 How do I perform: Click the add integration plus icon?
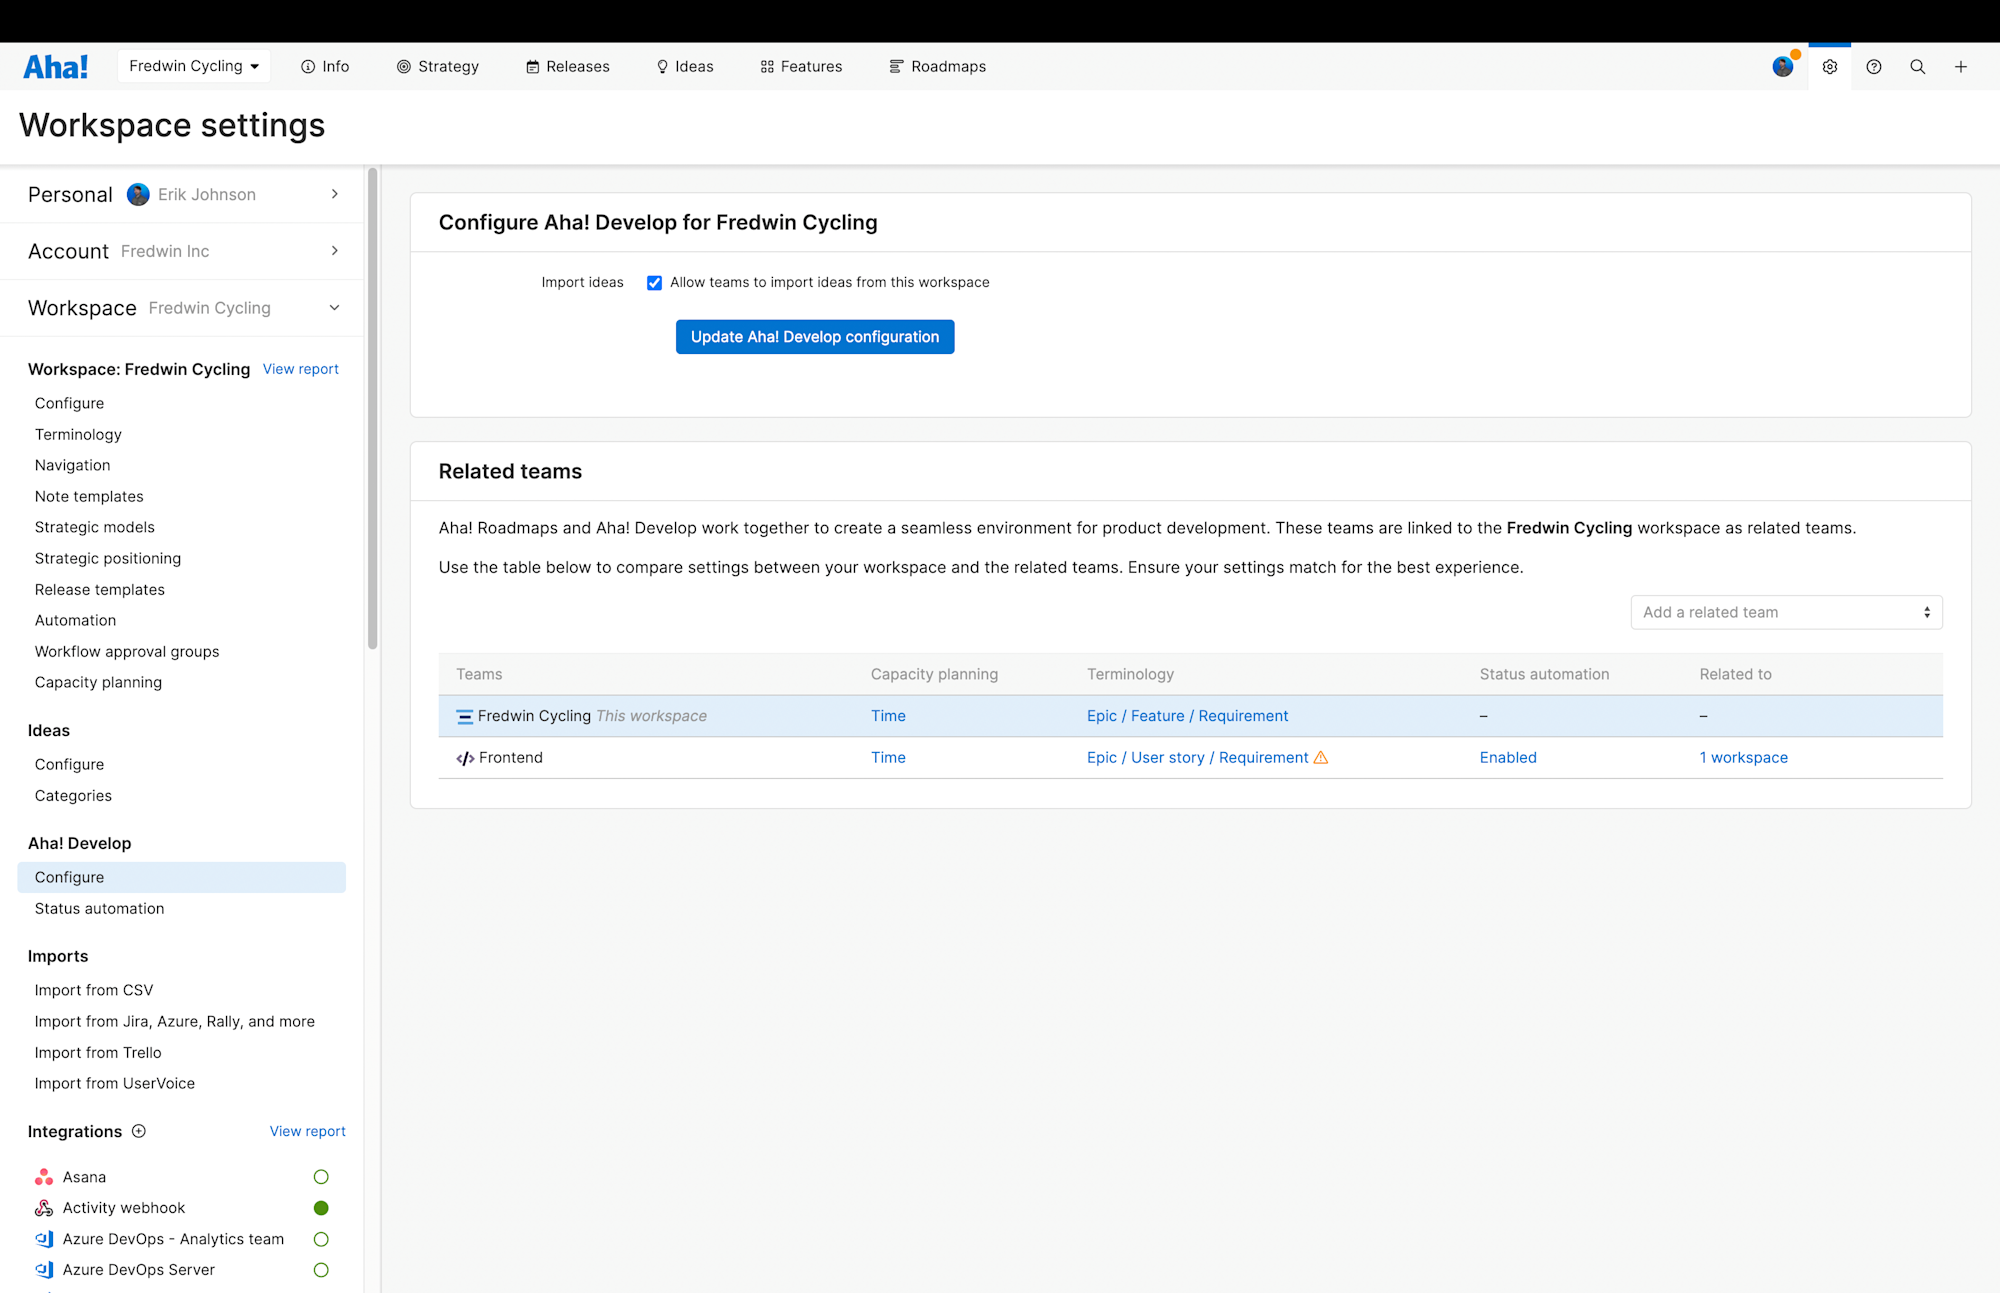[139, 1131]
